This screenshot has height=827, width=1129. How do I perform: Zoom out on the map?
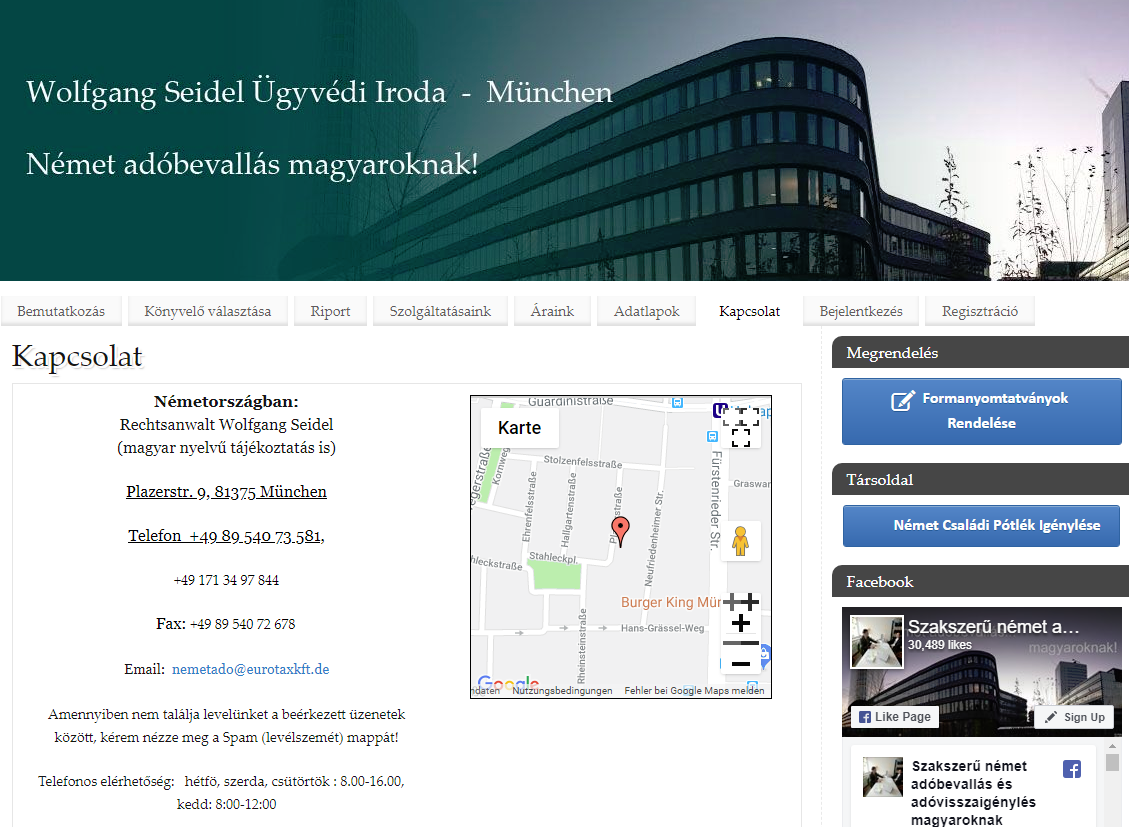741,663
